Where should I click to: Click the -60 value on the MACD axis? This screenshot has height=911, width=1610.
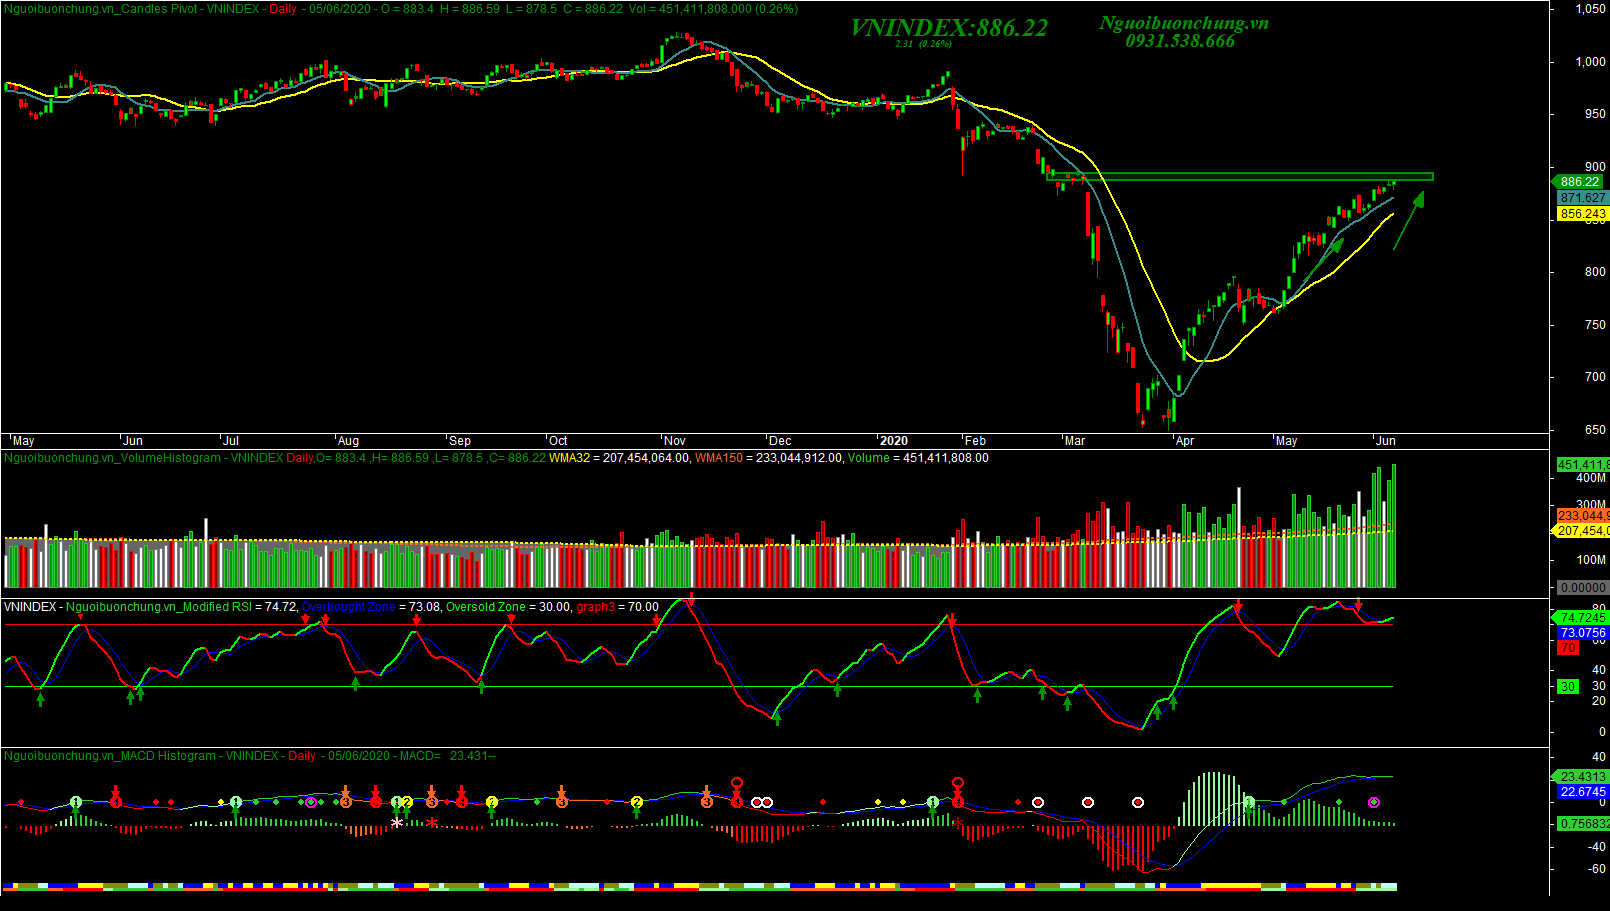coord(1597,869)
